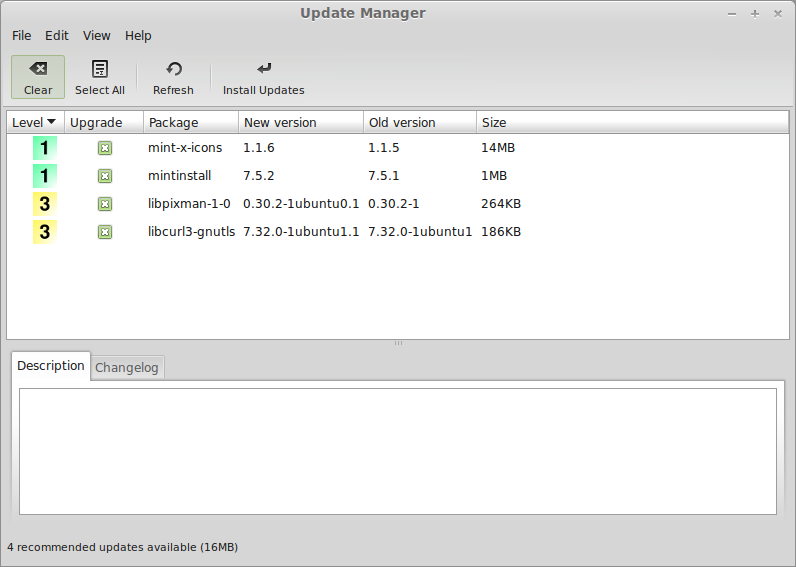
Task: Minimize the Update Manager window
Action: point(732,14)
